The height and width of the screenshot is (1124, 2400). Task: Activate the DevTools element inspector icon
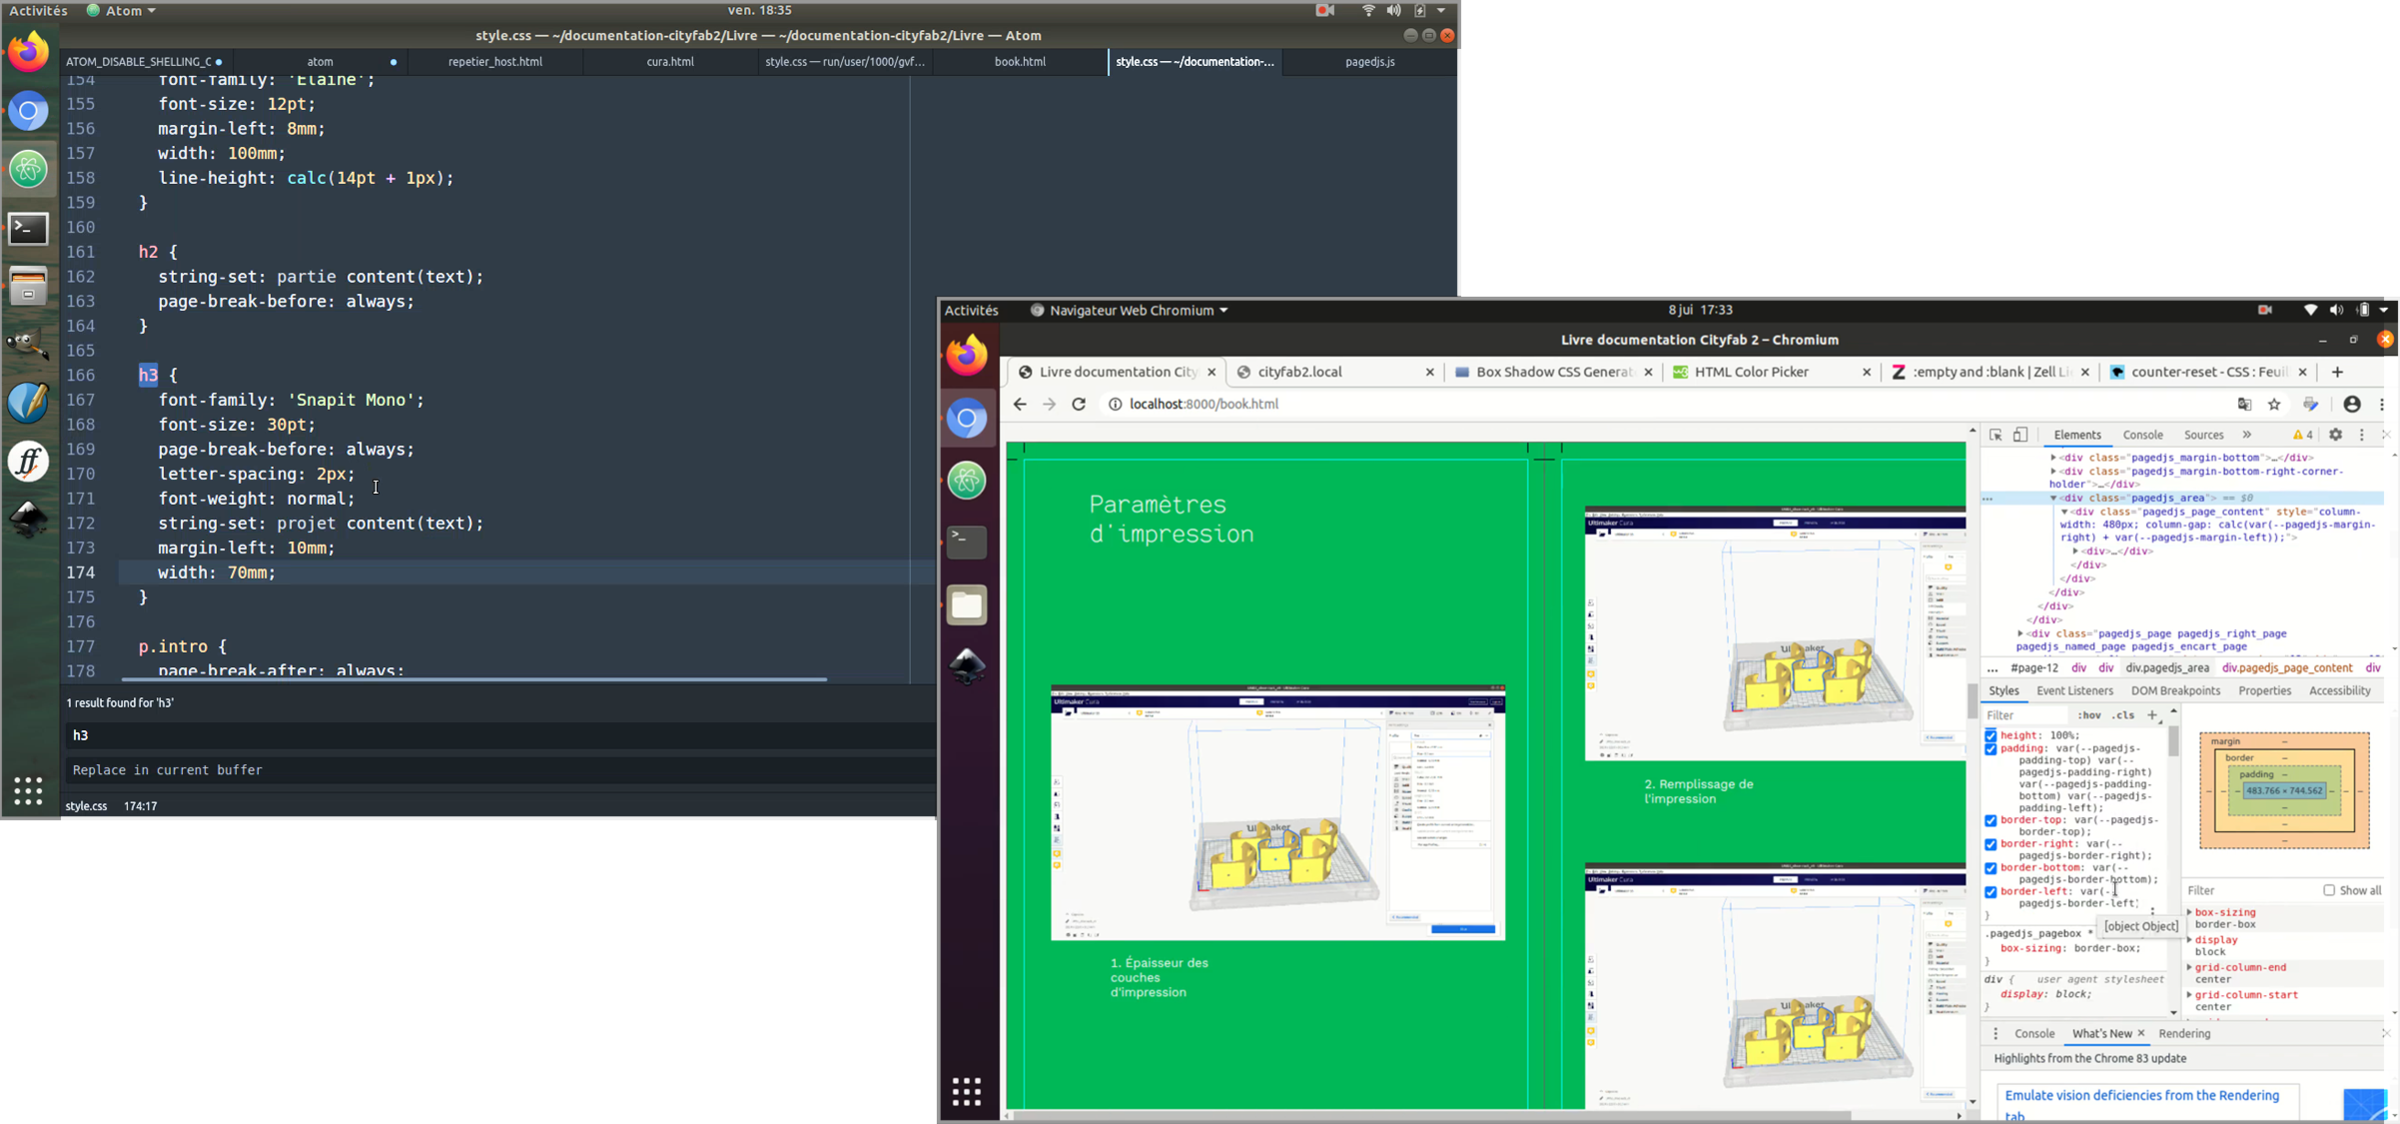pyautogui.click(x=1995, y=435)
